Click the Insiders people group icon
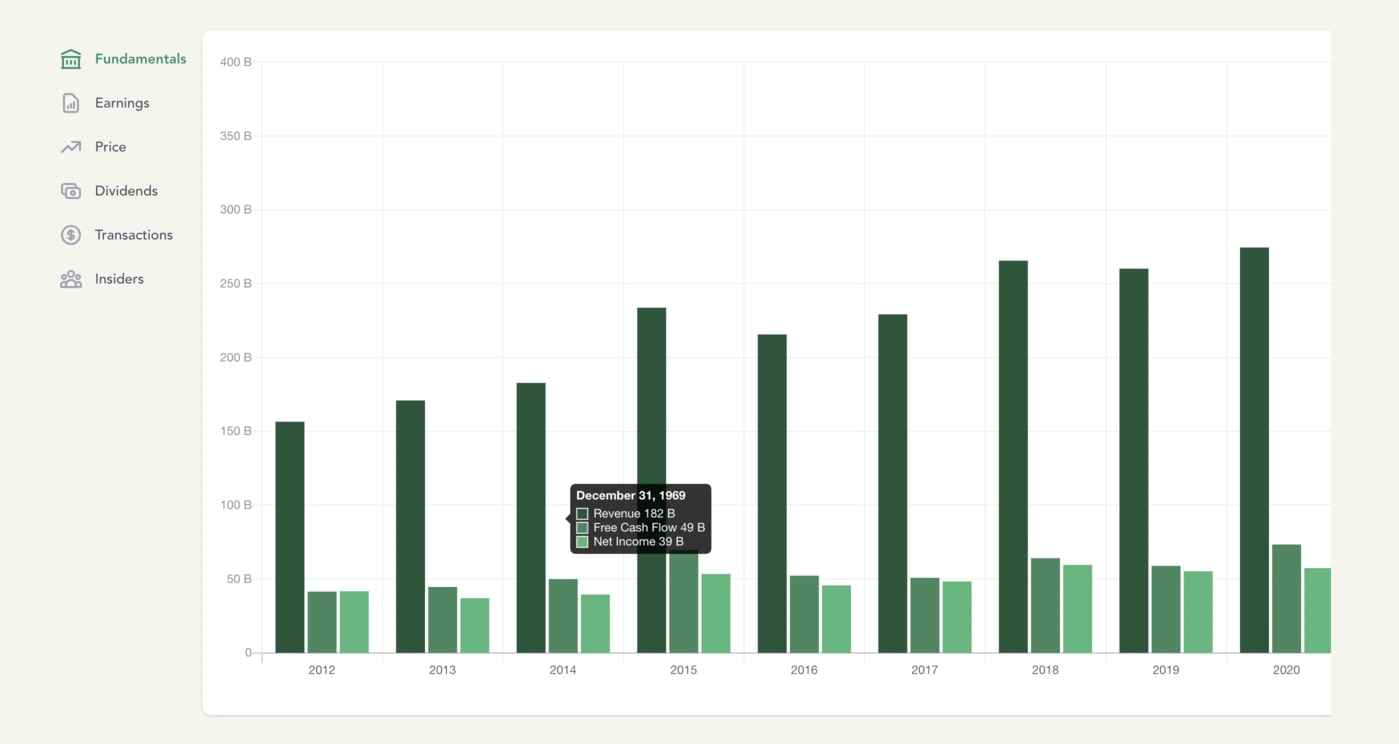This screenshot has height=744, width=1399. (x=71, y=279)
